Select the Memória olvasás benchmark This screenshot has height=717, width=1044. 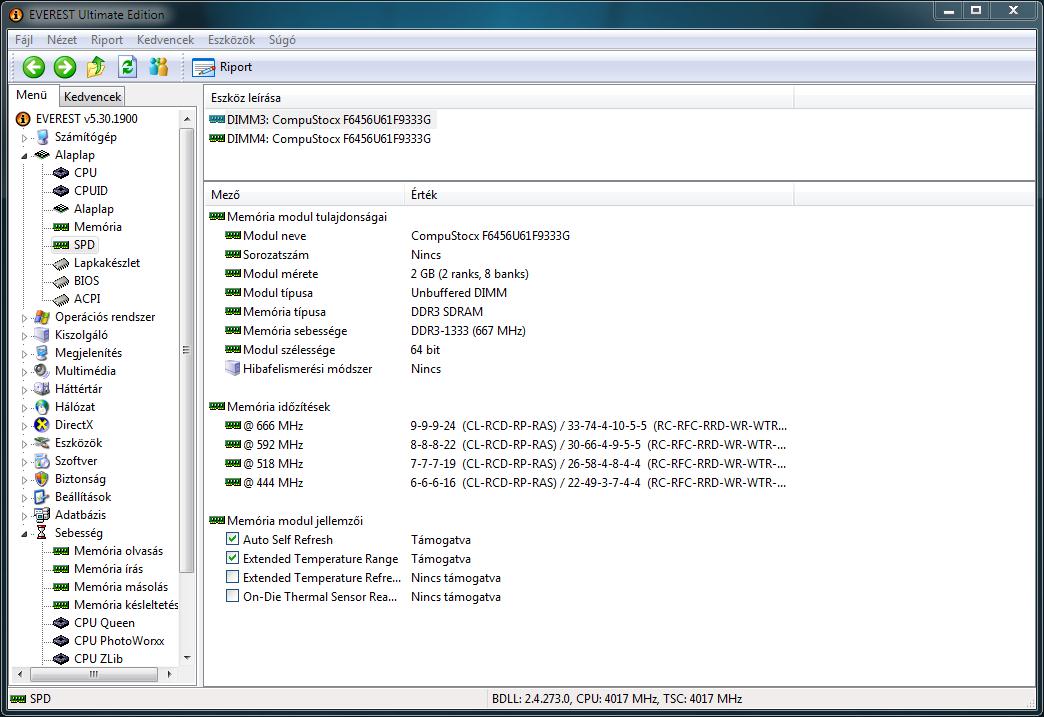point(109,551)
